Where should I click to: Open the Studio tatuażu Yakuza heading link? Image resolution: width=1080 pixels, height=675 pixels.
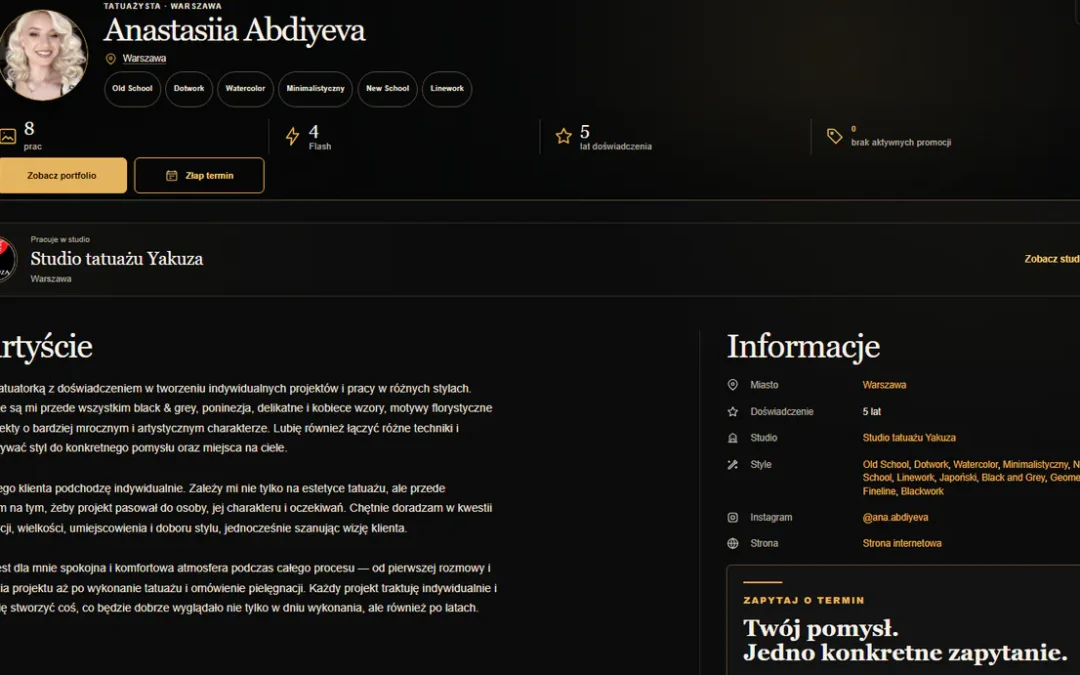[116, 259]
